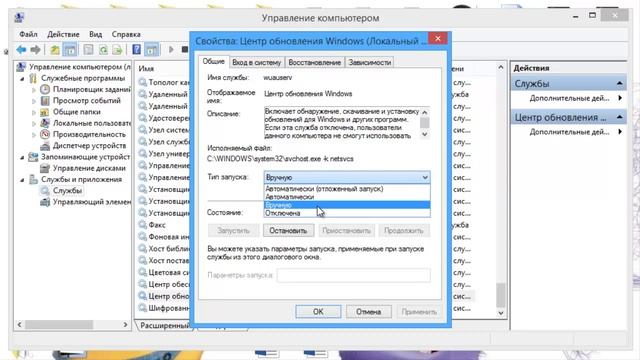Open the Properties toolbar icon
Viewport: 640px width, 360px height.
[88, 50]
